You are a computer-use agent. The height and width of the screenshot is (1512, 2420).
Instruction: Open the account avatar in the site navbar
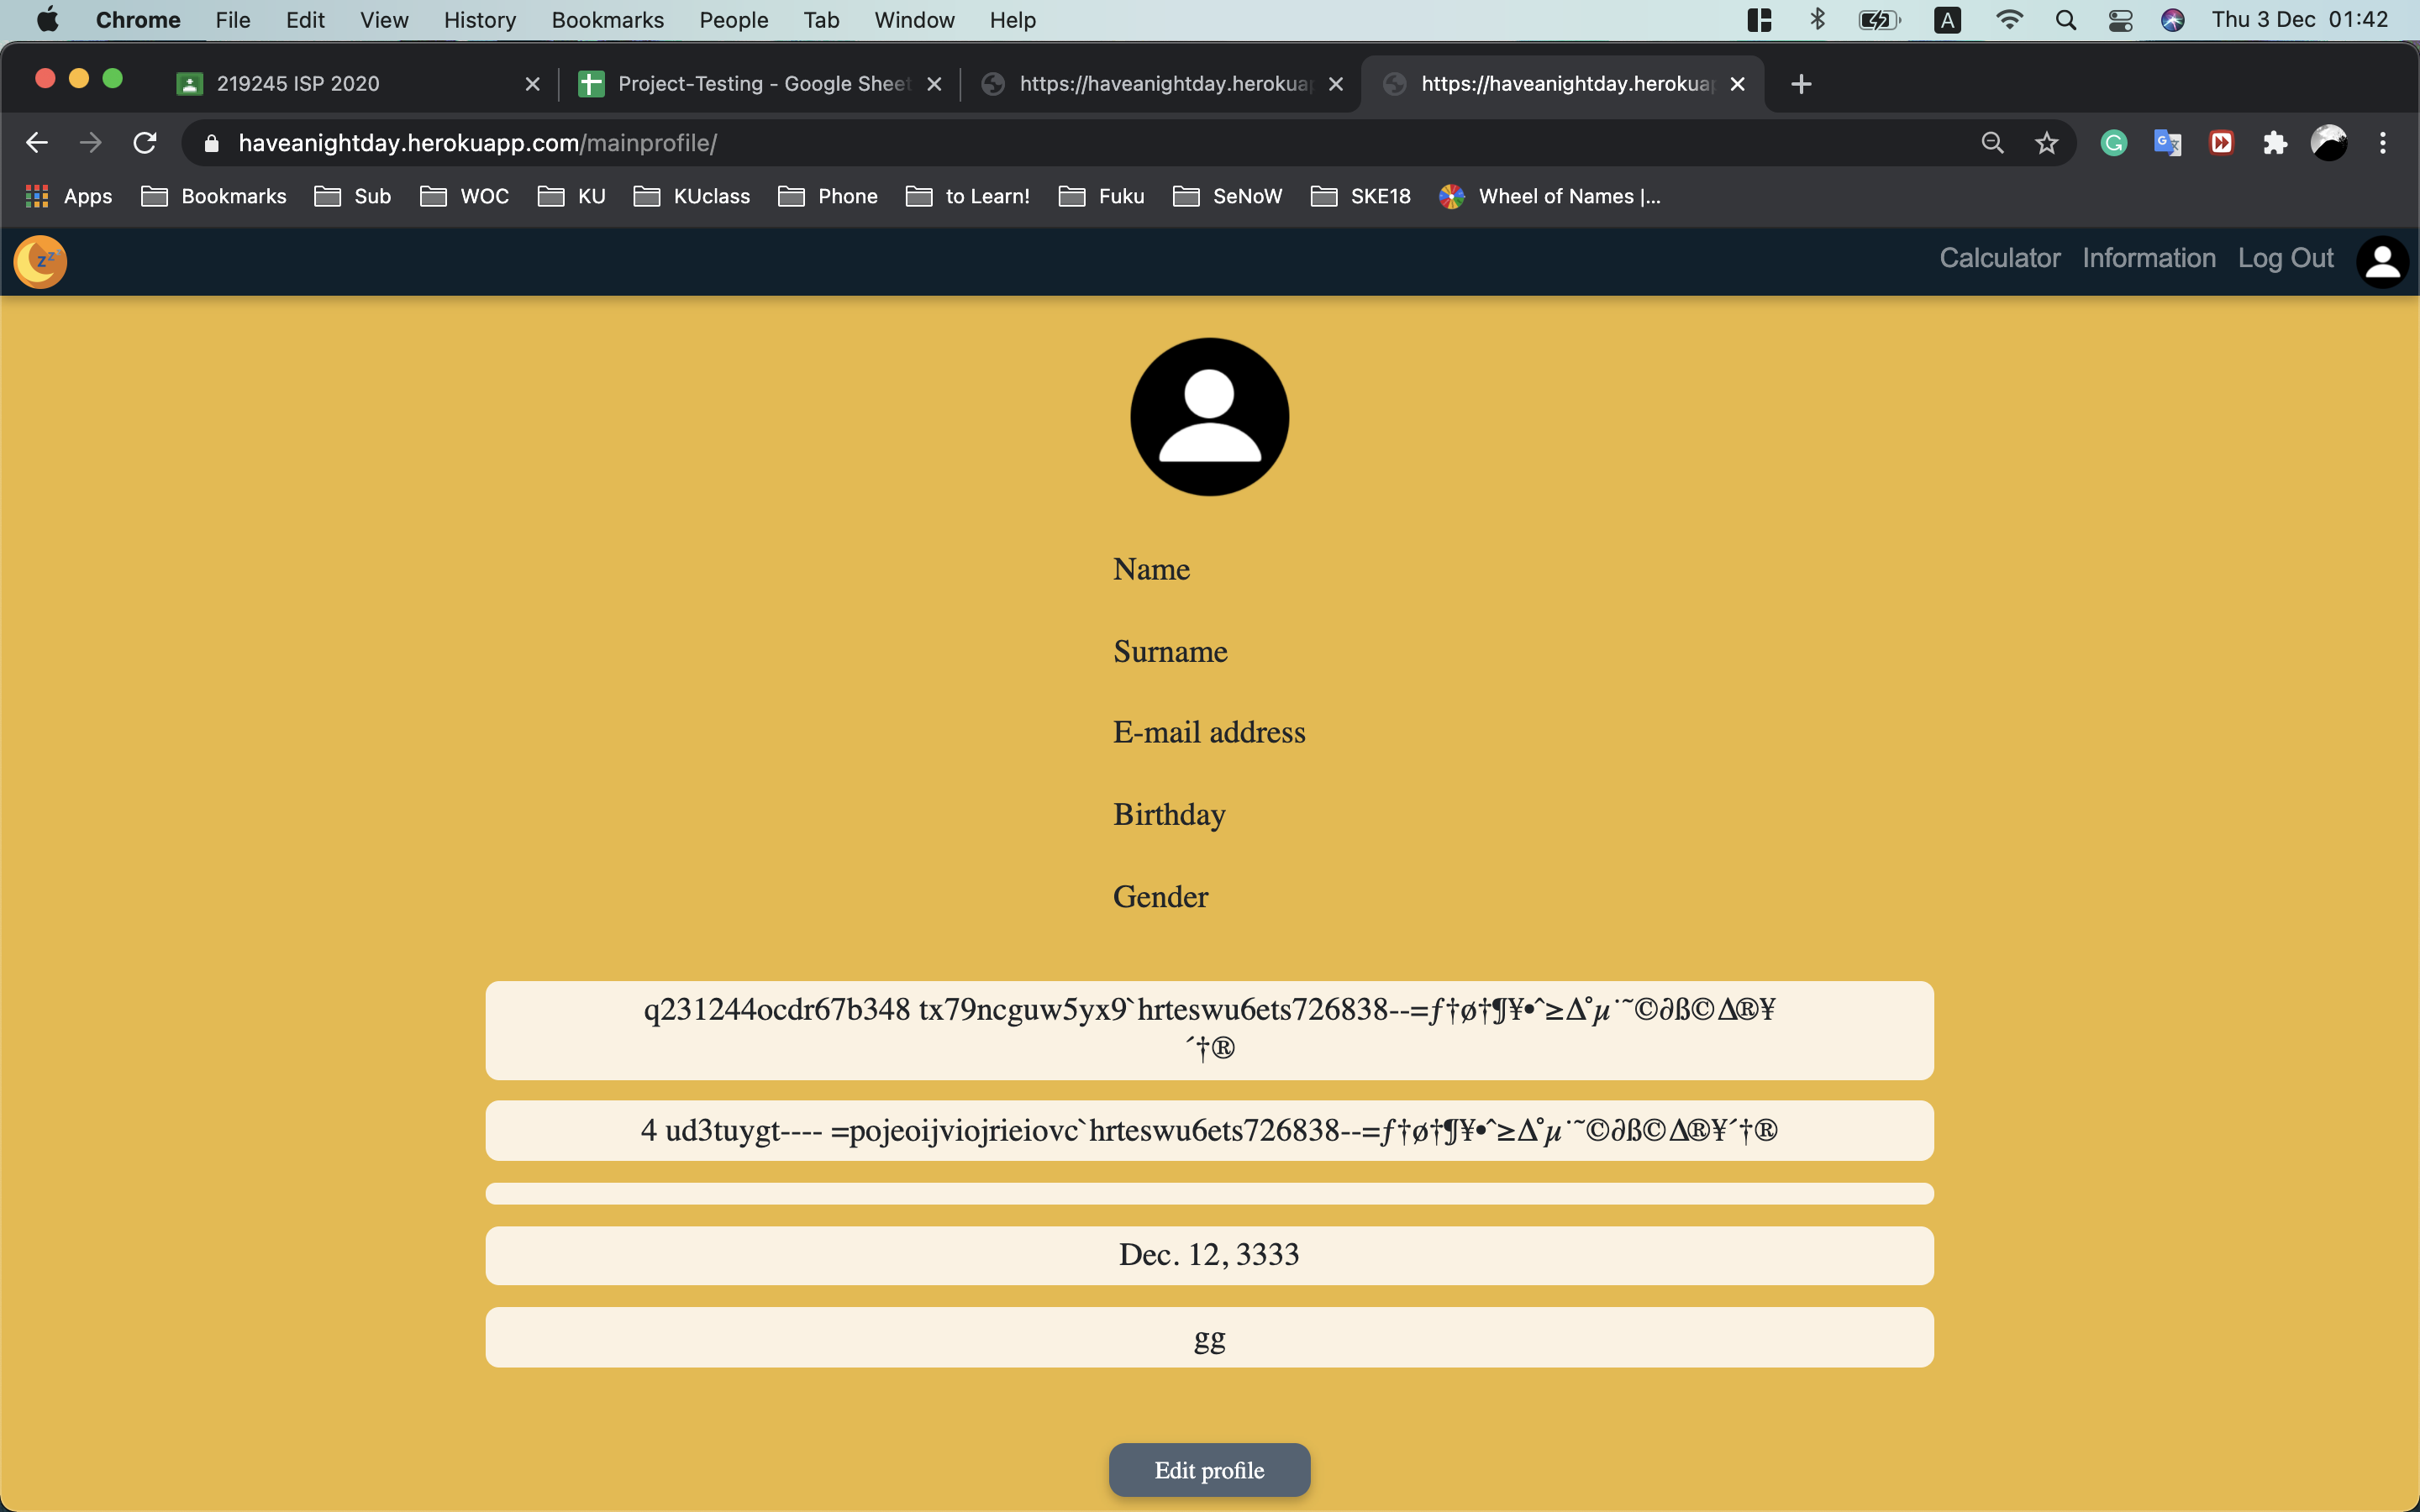[2383, 261]
